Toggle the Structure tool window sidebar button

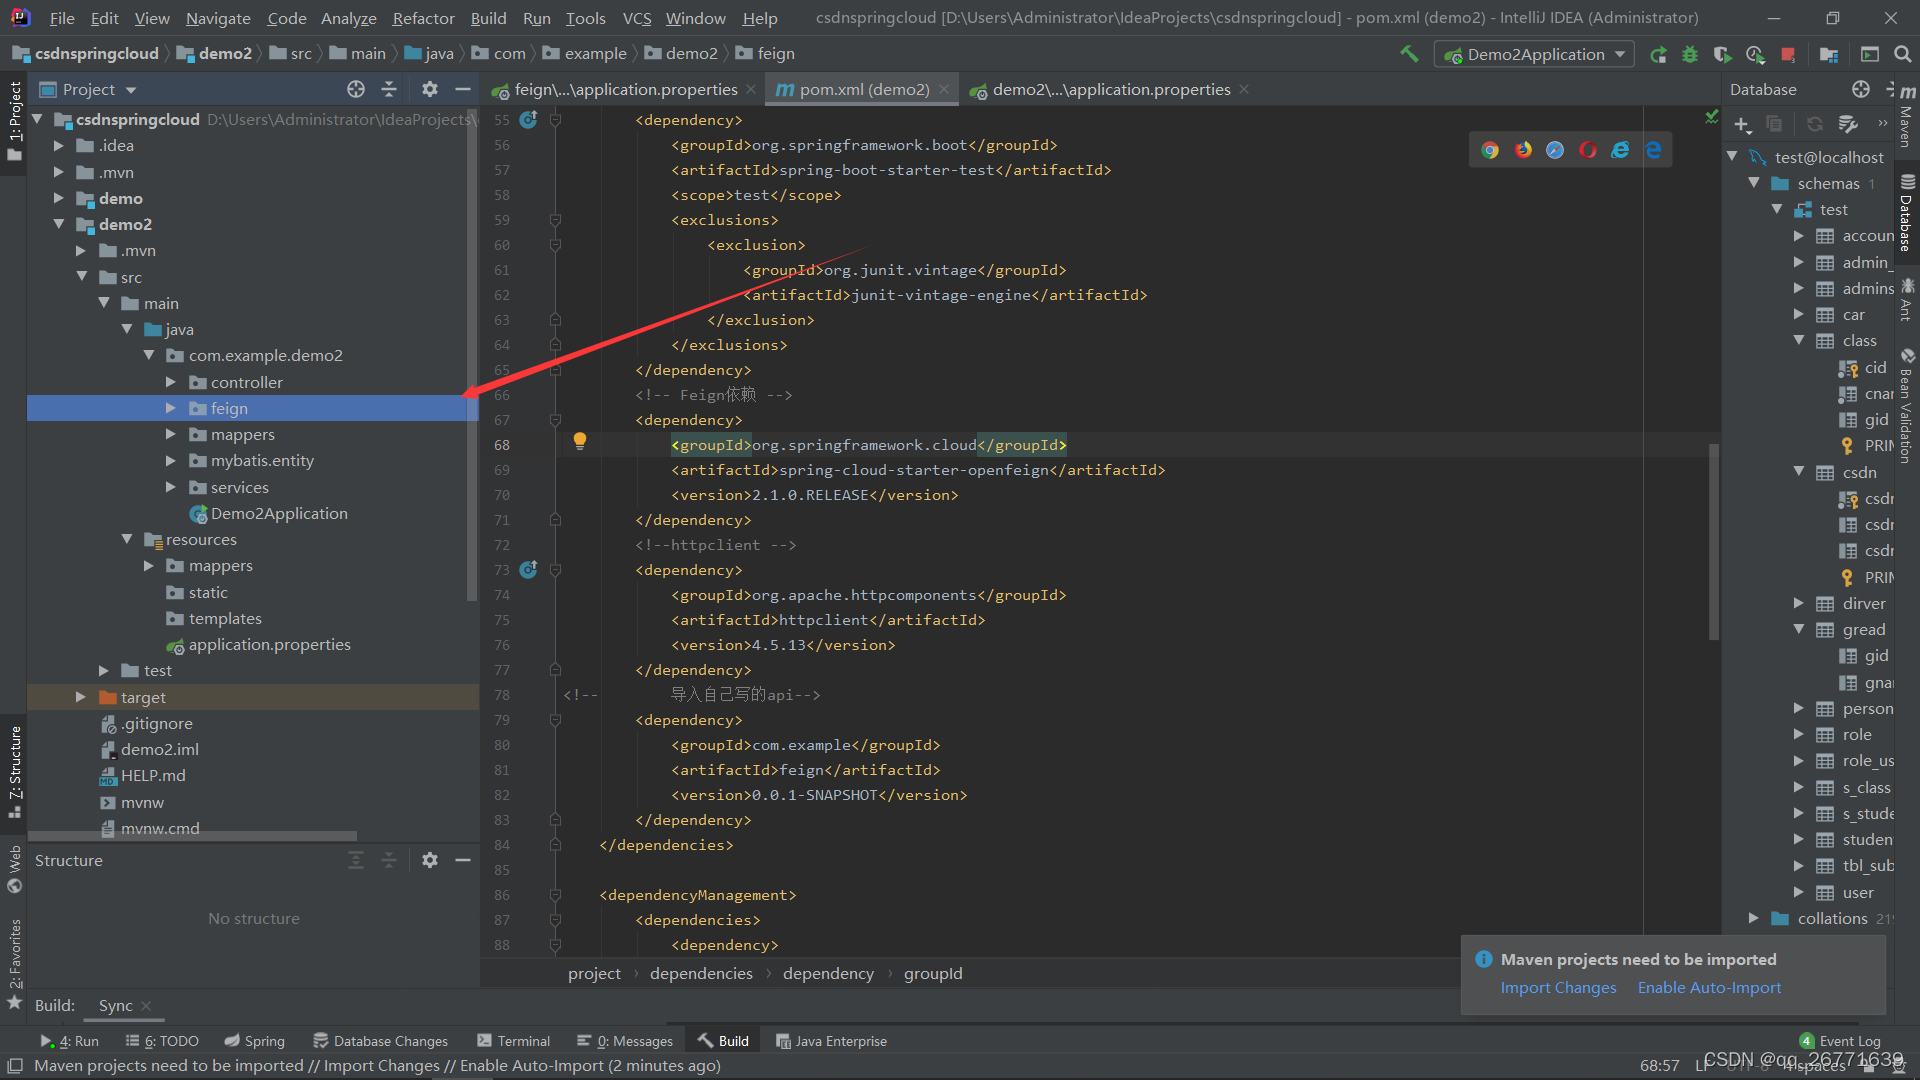[14, 770]
